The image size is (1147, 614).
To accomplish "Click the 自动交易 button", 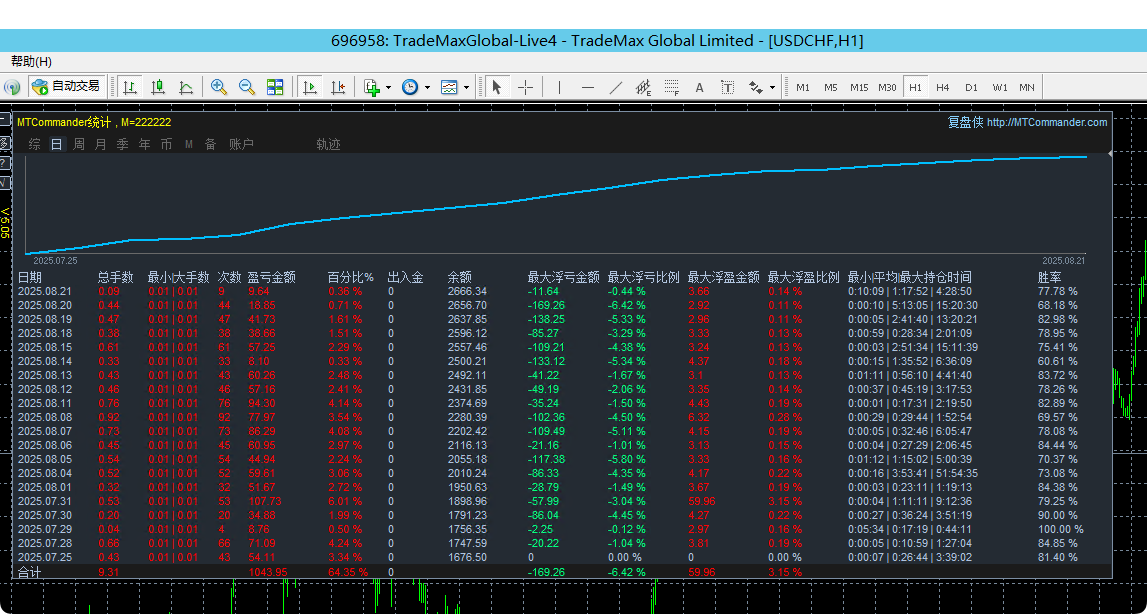I will 67,87.
